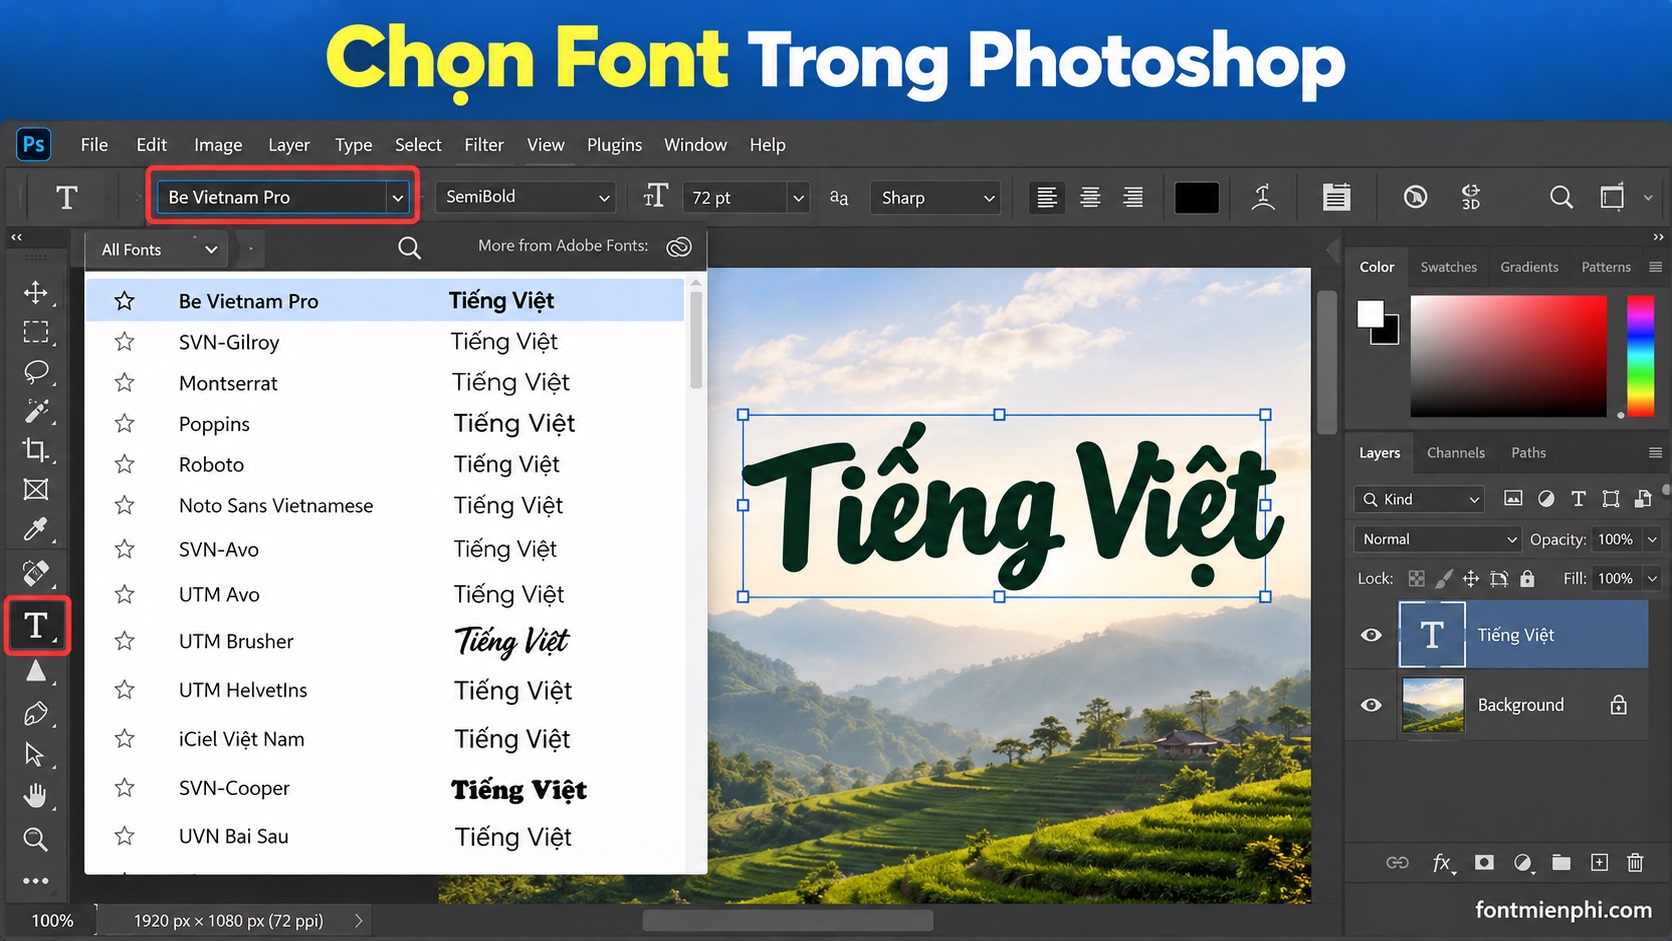Click the layer effects fx icon
Viewport: 1672px width, 941px height.
click(1443, 862)
